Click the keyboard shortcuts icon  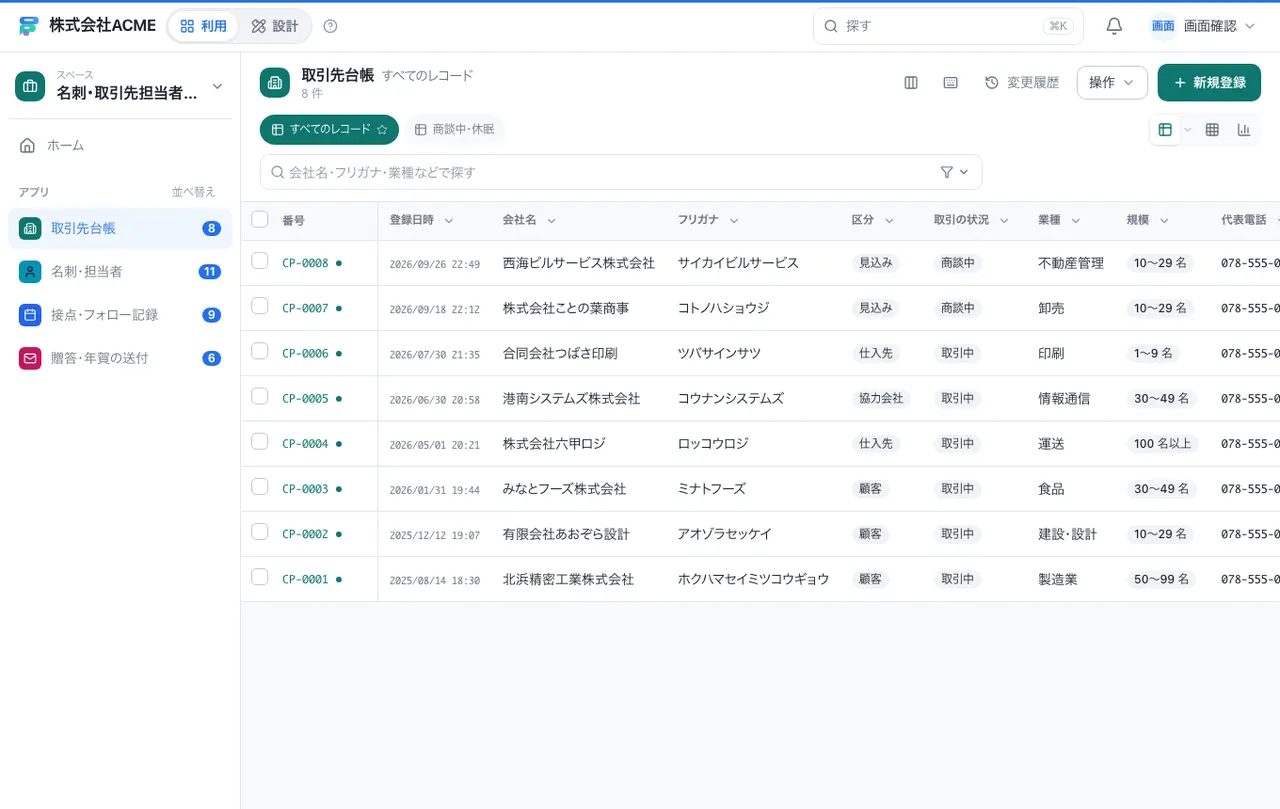pyautogui.click(x=951, y=83)
